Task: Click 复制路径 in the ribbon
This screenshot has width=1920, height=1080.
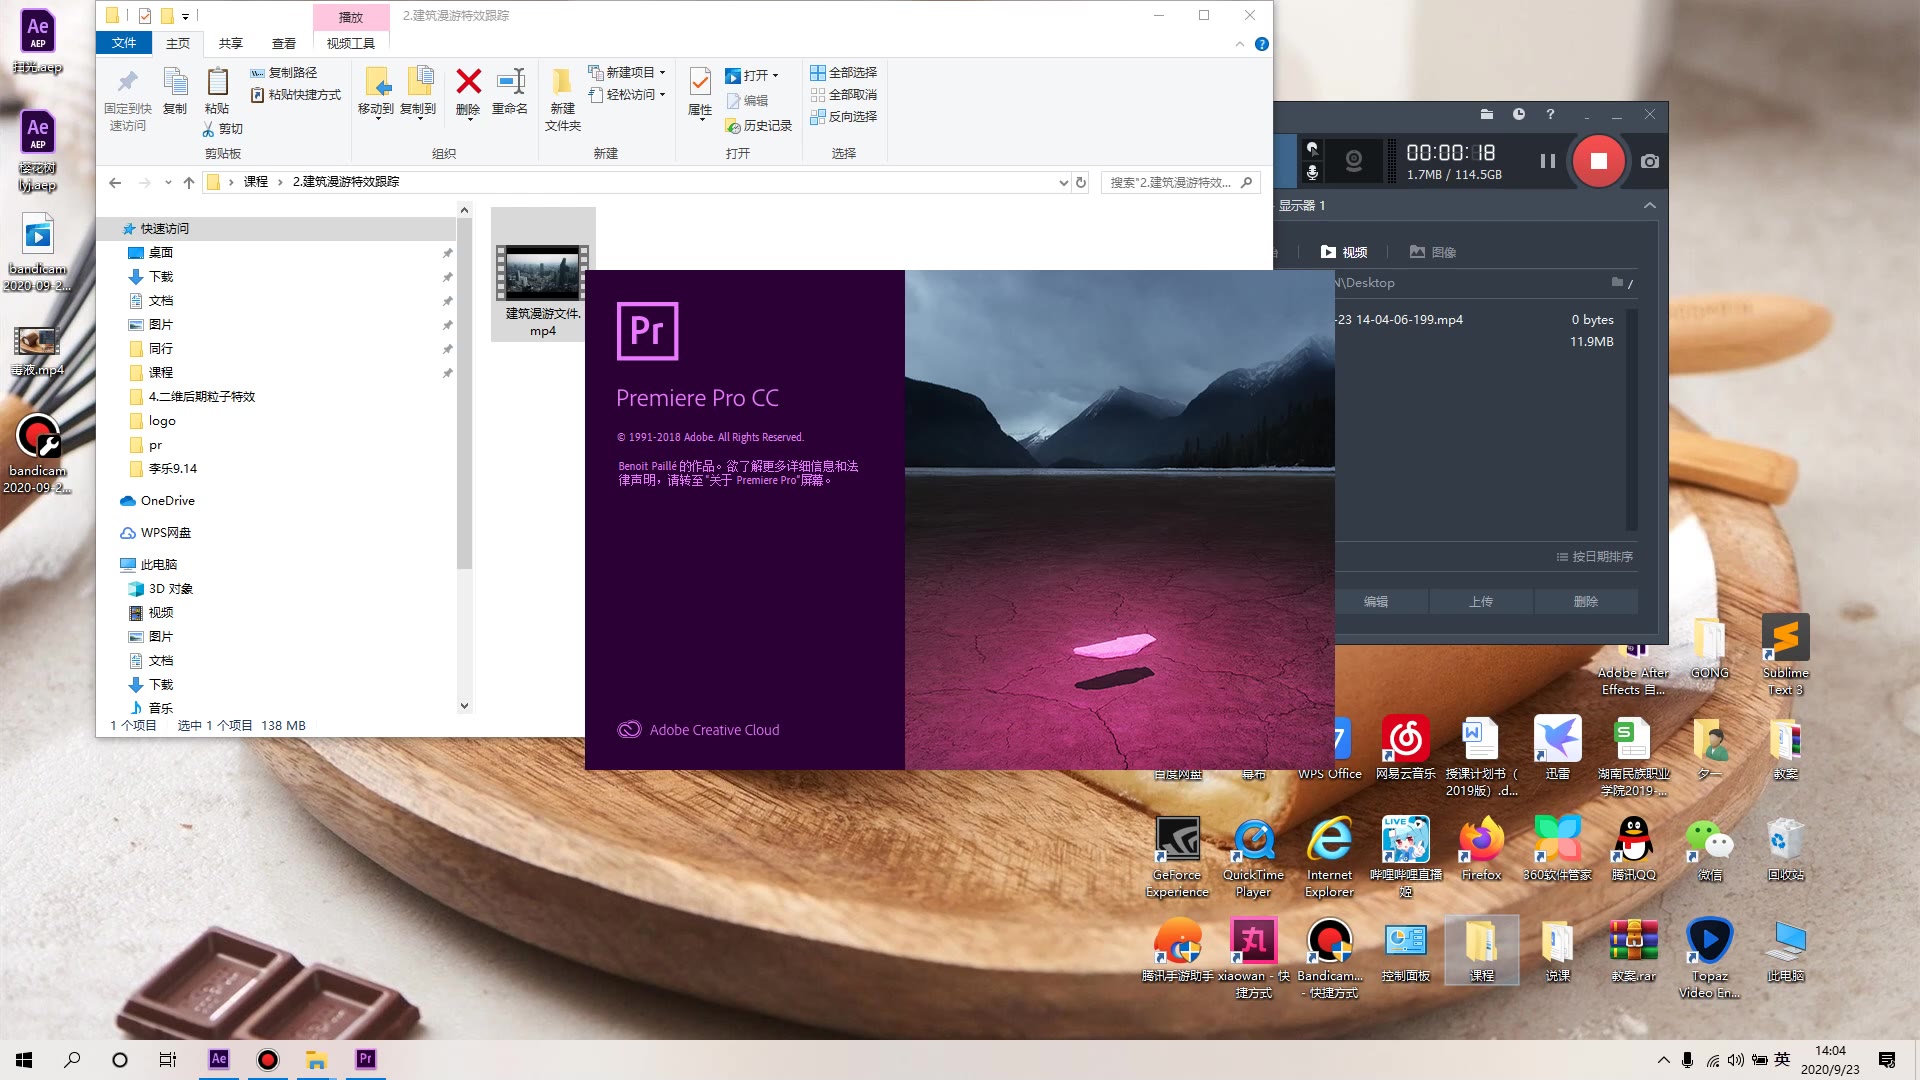Action: point(284,73)
